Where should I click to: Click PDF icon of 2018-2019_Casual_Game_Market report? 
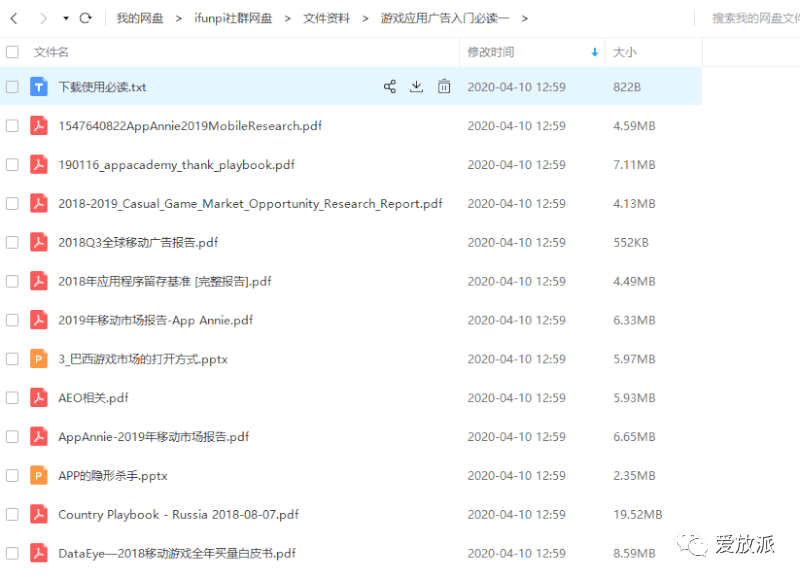(39, 203)
